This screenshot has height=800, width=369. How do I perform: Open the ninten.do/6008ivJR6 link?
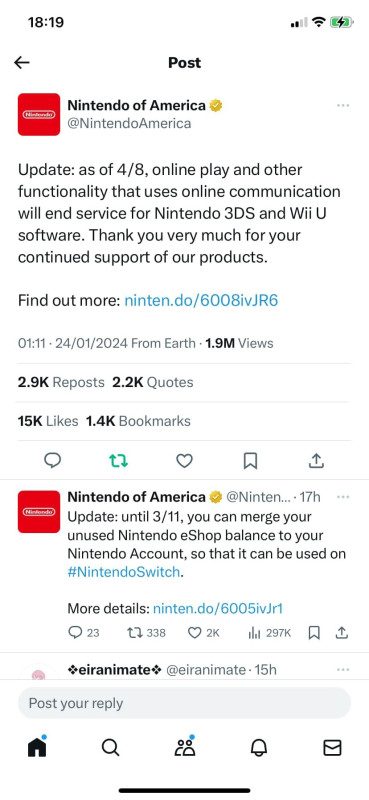tap(201, 301)
